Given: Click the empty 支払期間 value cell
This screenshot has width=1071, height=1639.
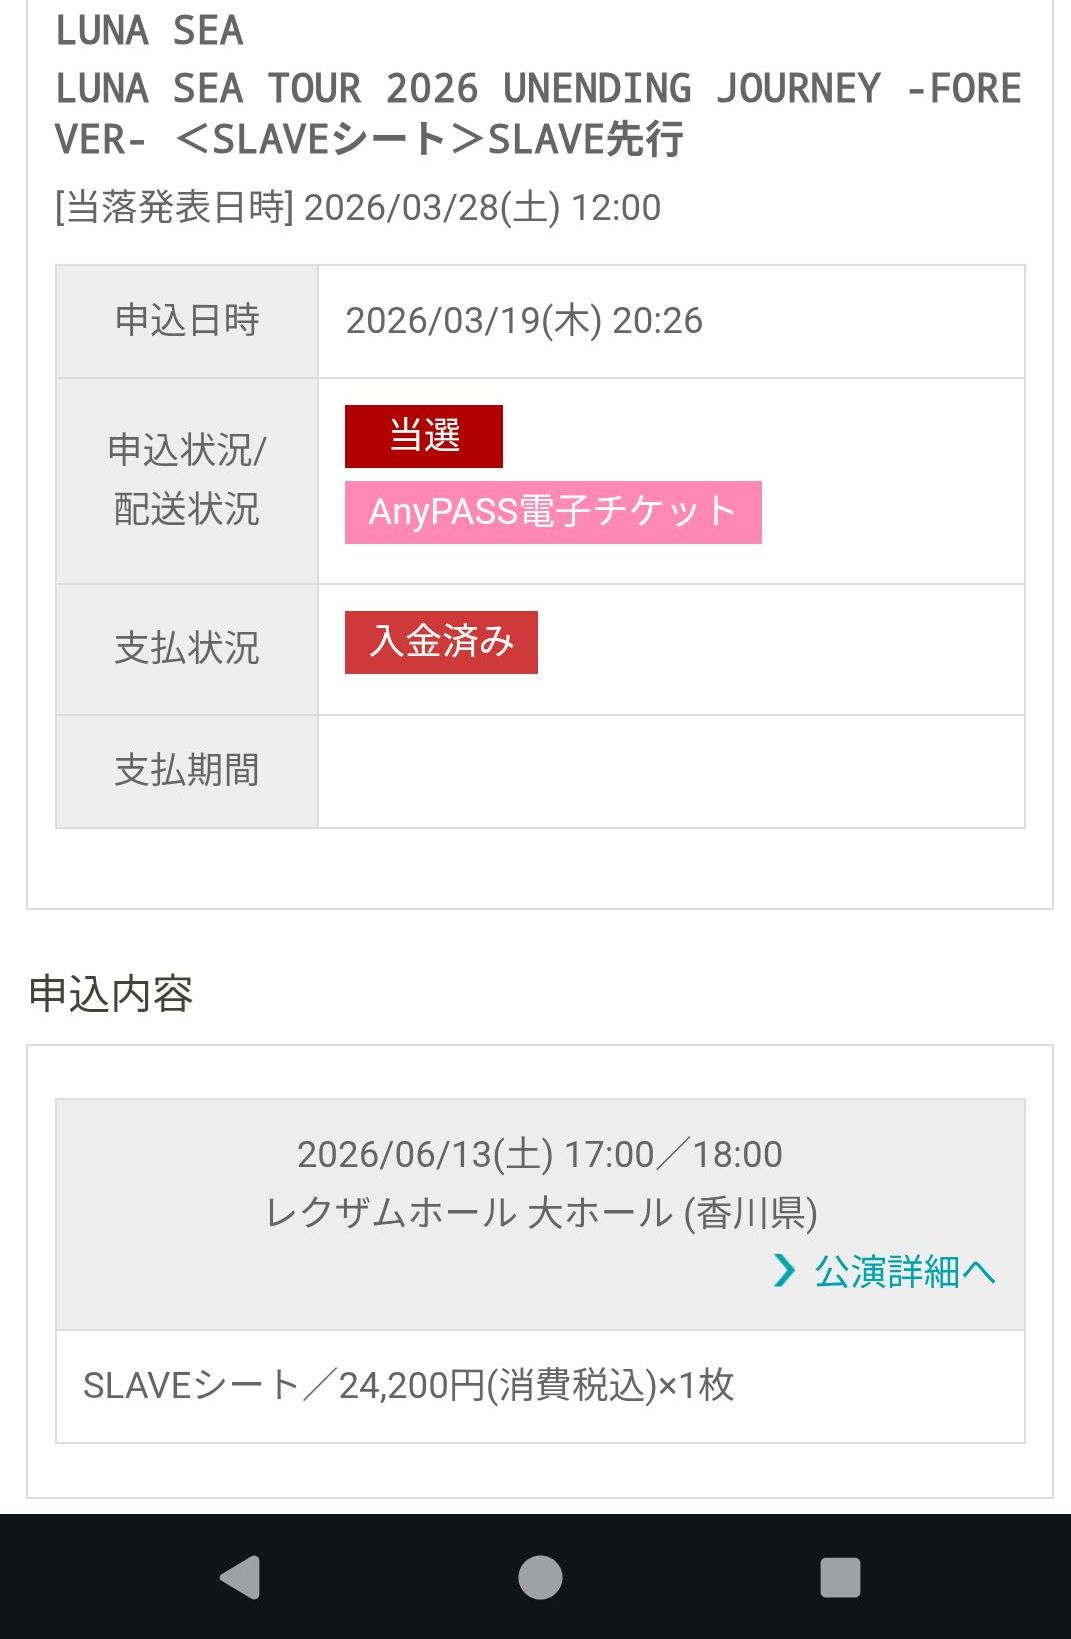Looking at the screenshot, I should pos(671,771).
